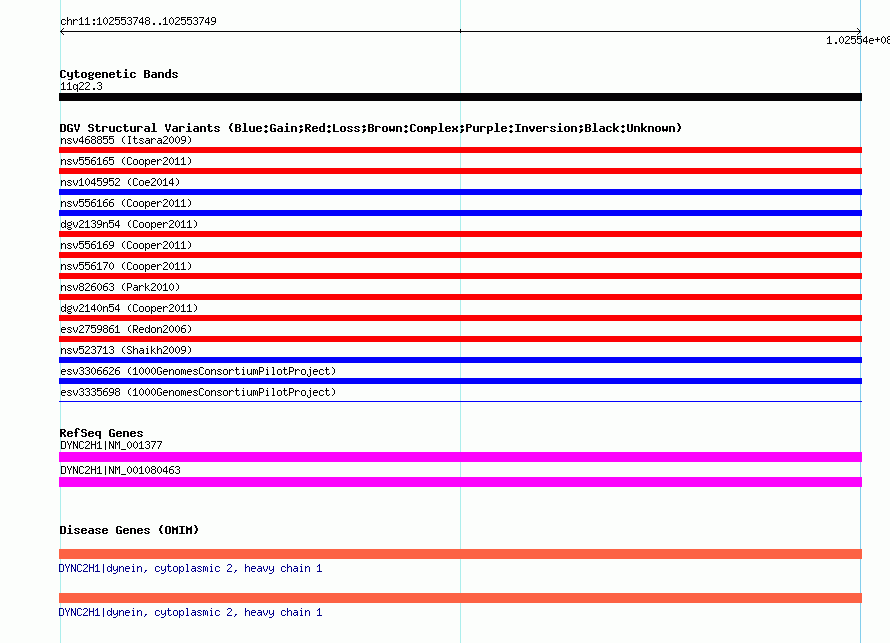Click the esv3335698 (1000GenomesConsortiumPilotProject) label

(x=198, y=392)
